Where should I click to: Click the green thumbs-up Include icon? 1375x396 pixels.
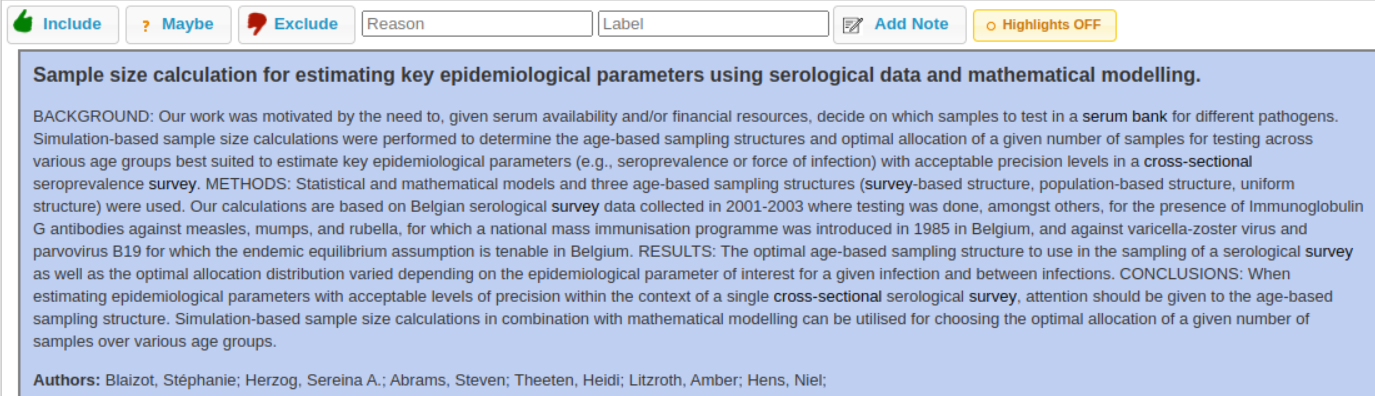(x=23, y=23)
